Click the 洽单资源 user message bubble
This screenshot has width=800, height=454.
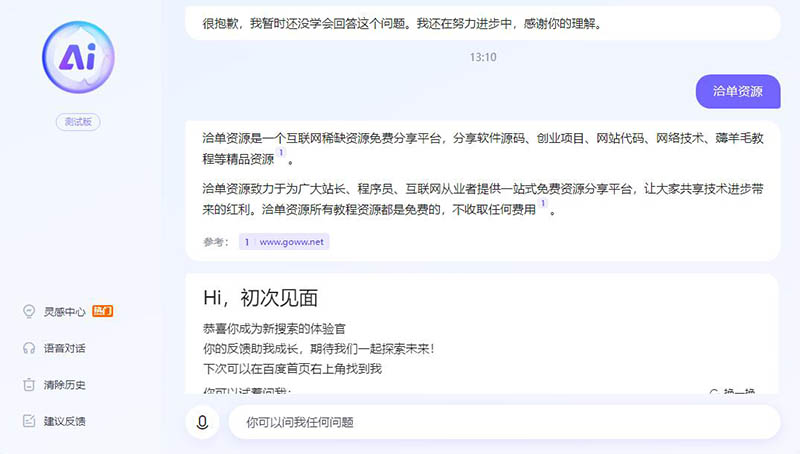pyautogui.click(x=738, y=91)
